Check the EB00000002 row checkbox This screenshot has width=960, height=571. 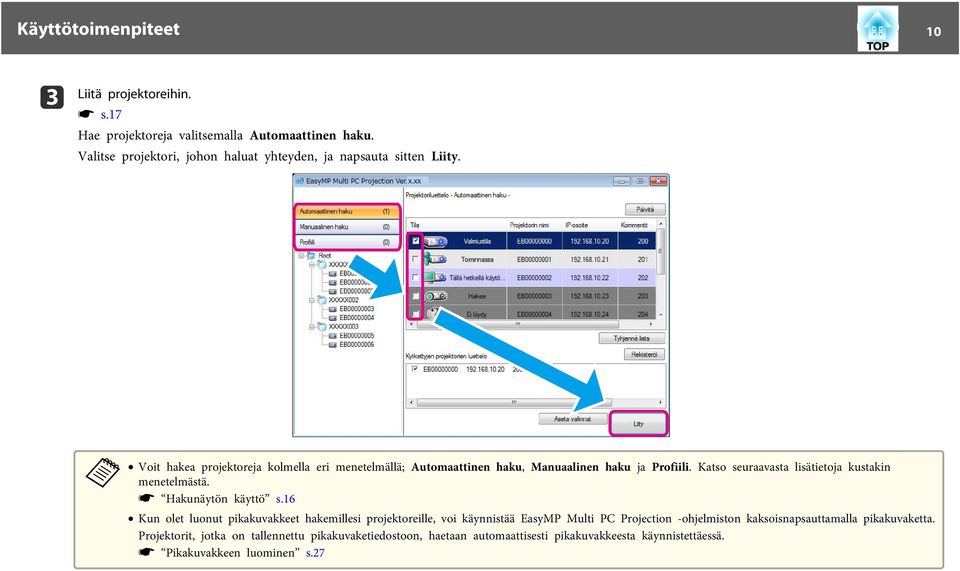(416, 278)
